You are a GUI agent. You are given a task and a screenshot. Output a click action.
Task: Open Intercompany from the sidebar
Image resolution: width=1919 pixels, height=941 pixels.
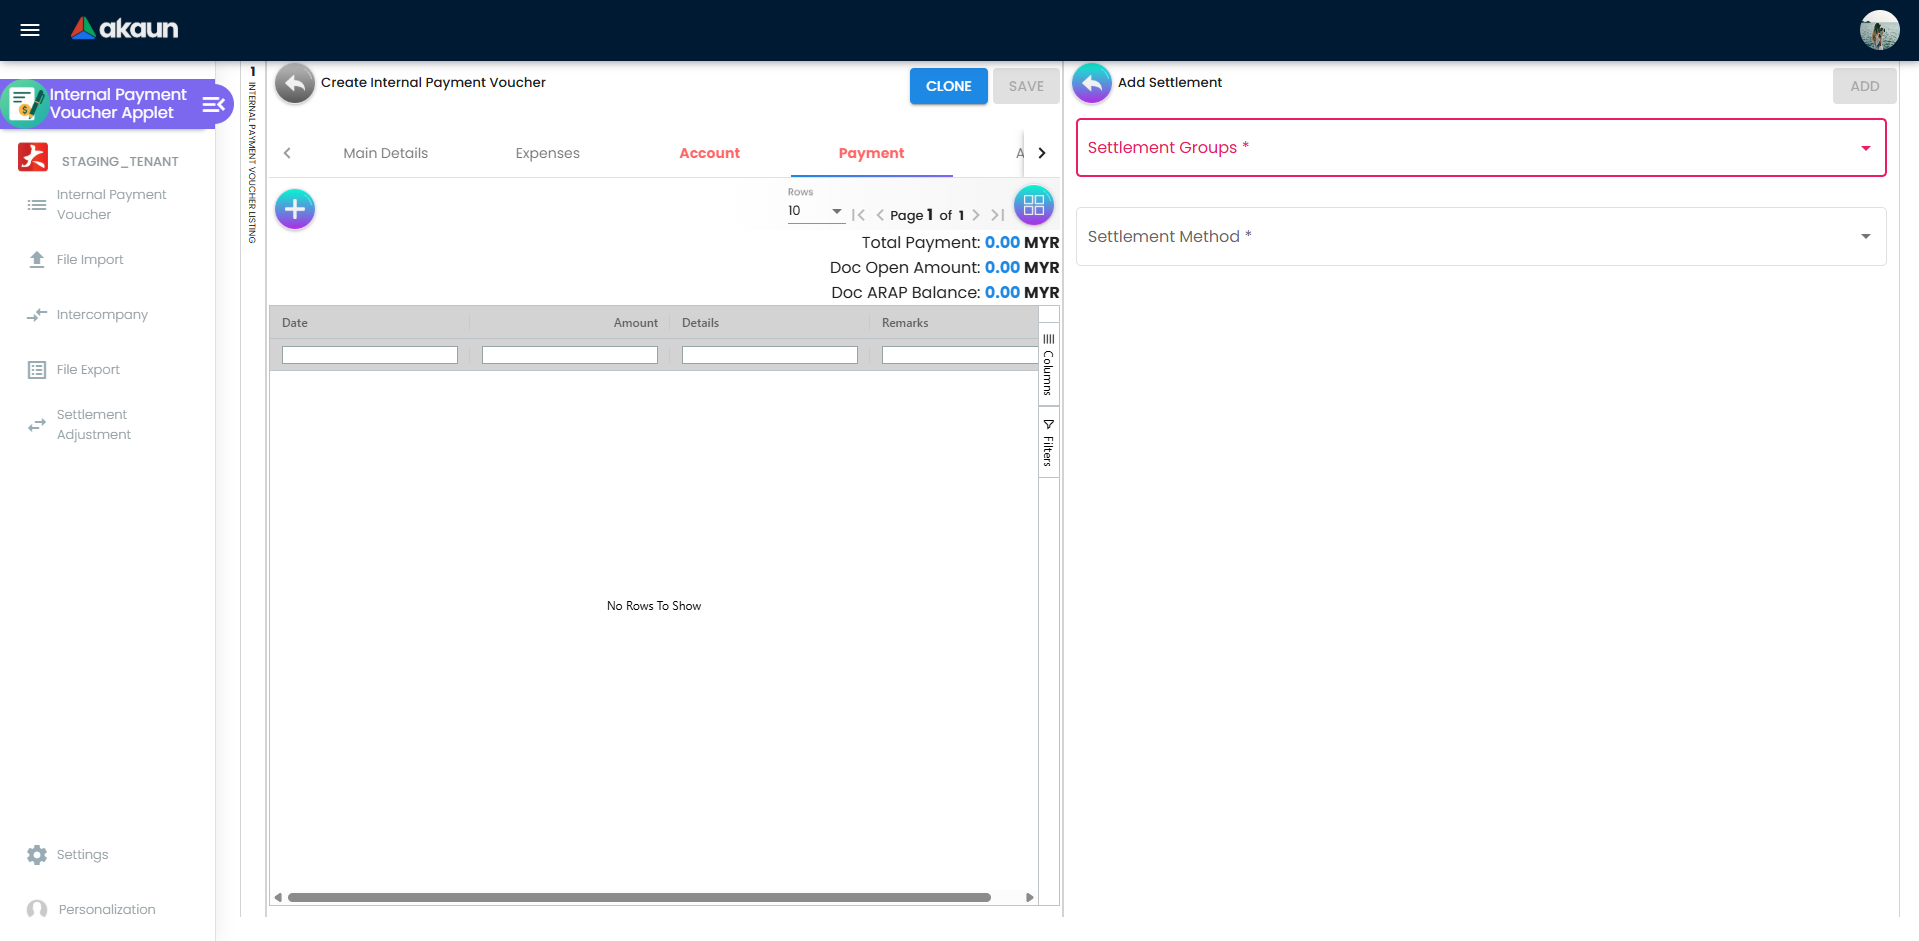point(101,314)
